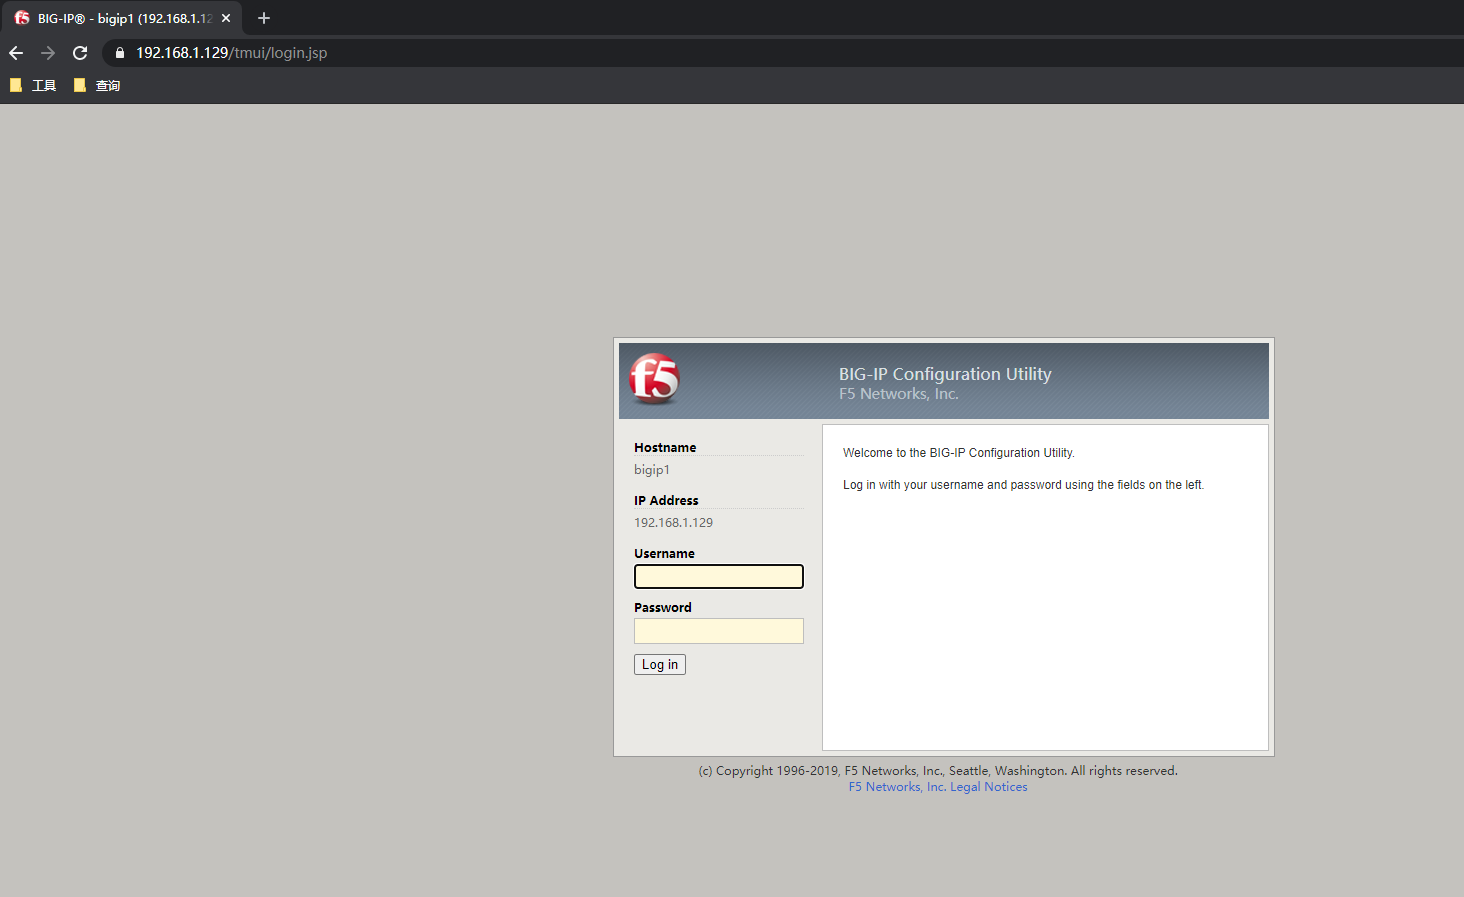Click BIG-IP Configuration Utility heading

(945, 374)
